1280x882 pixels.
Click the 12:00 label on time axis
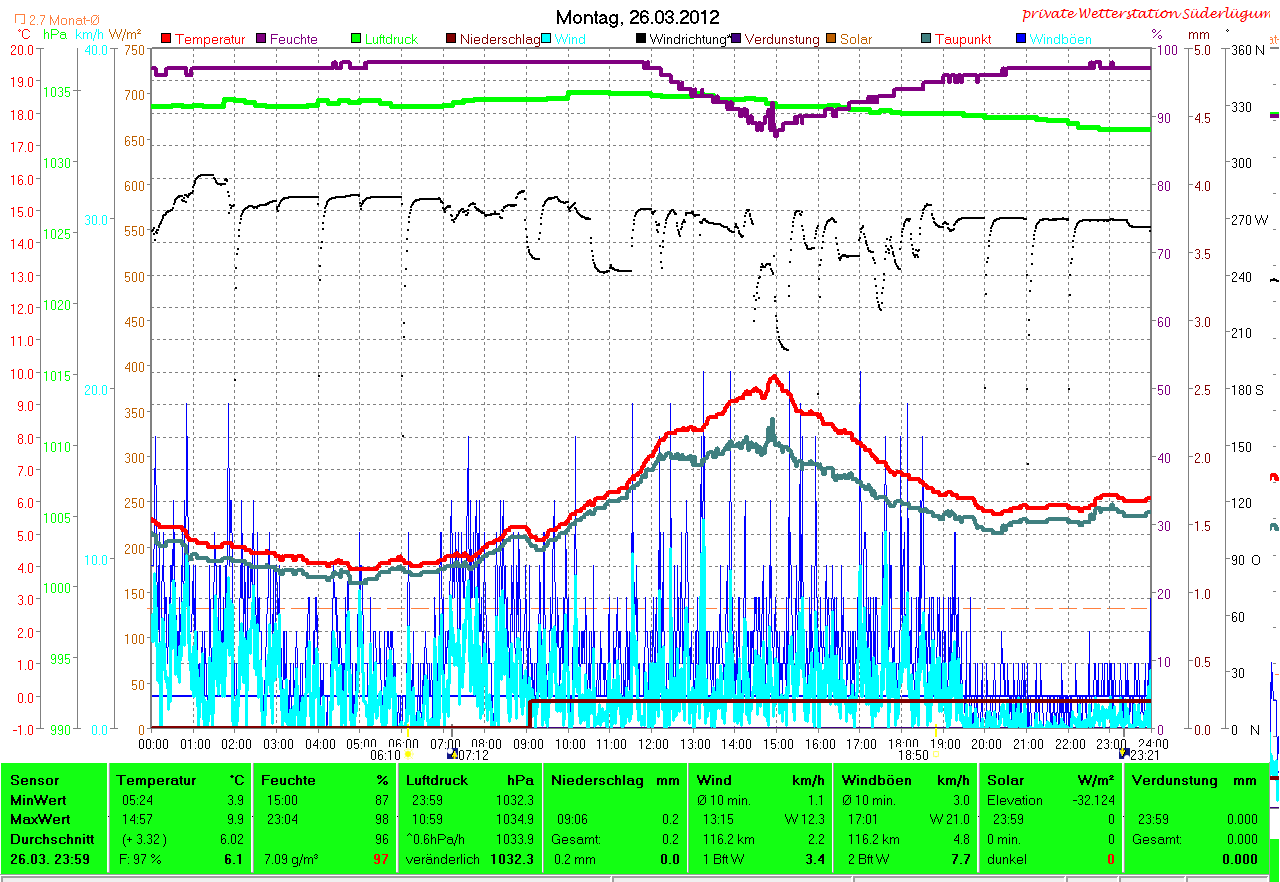(x=653, y=744)
